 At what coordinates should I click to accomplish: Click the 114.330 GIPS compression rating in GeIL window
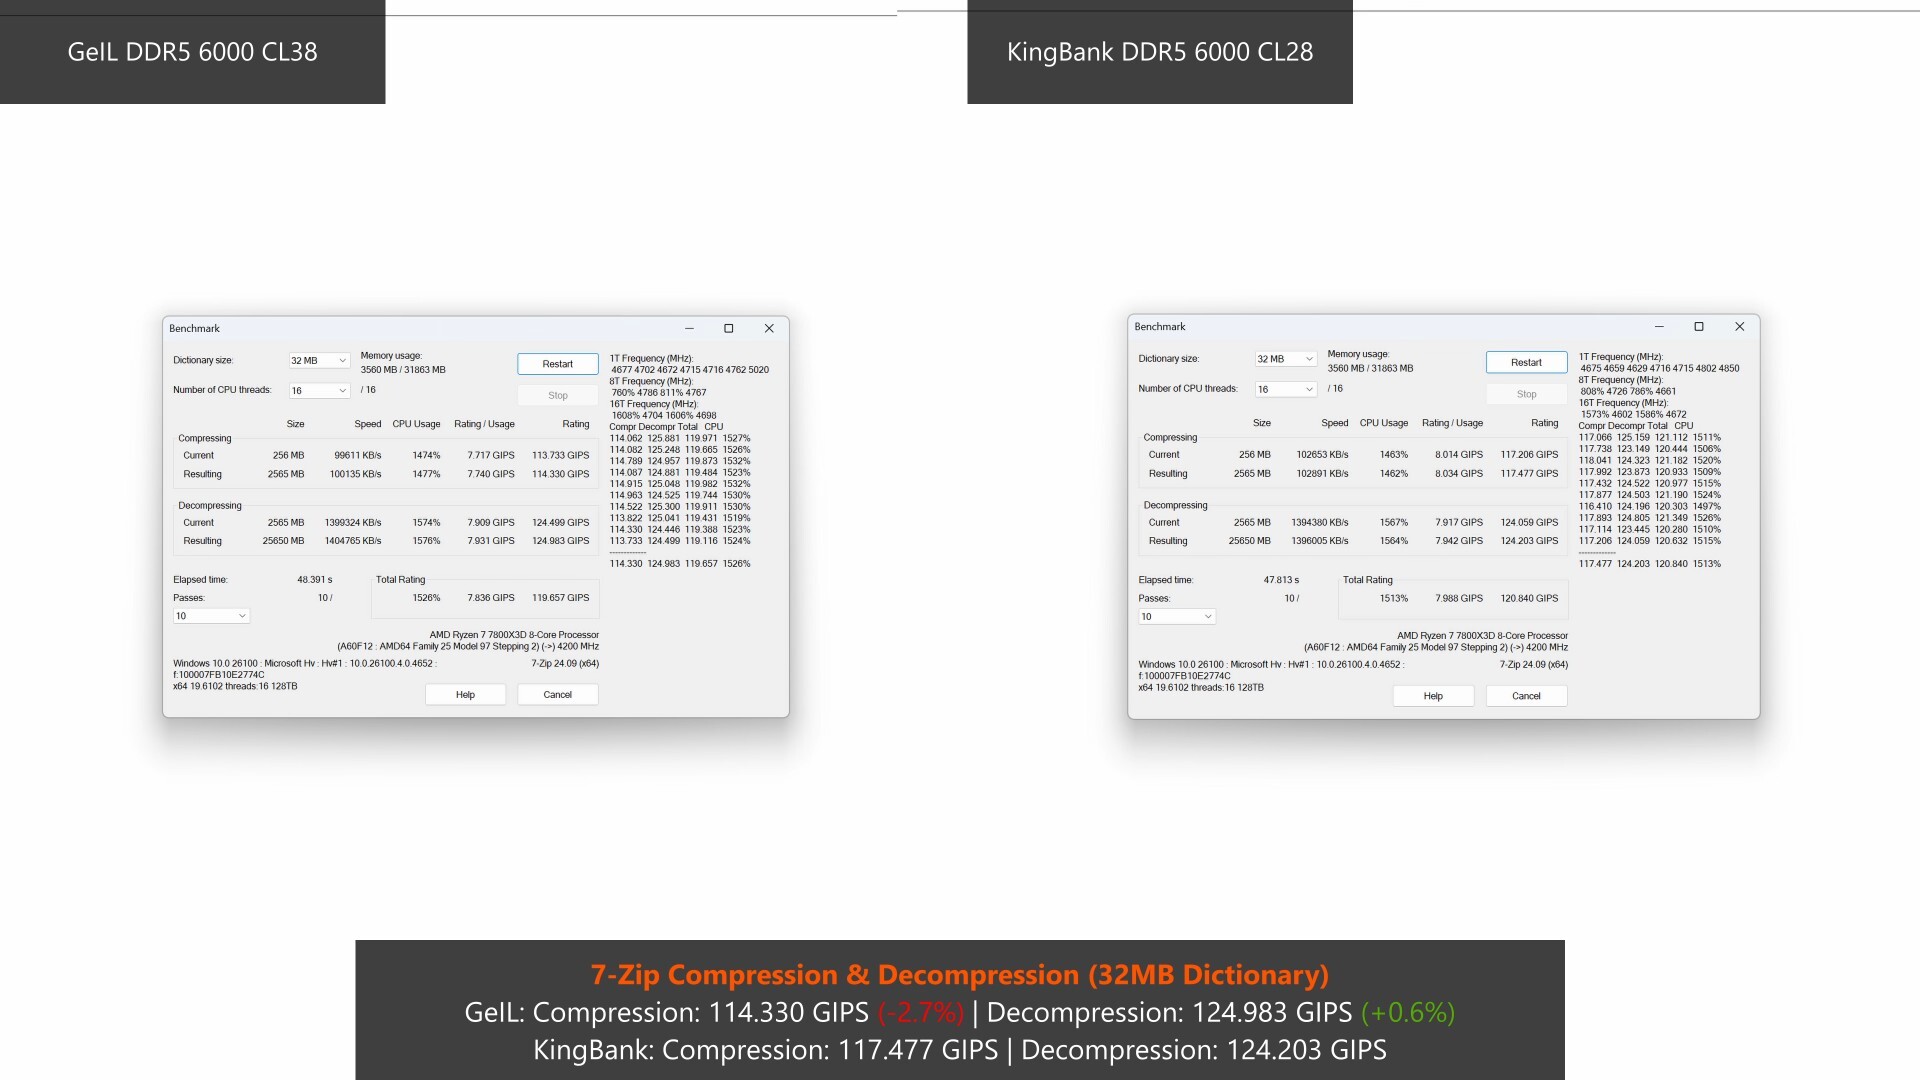click(560, 474)
